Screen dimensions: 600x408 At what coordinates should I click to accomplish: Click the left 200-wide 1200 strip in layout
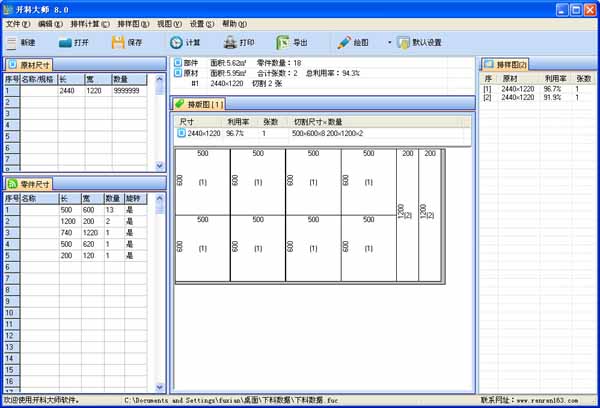408,215
